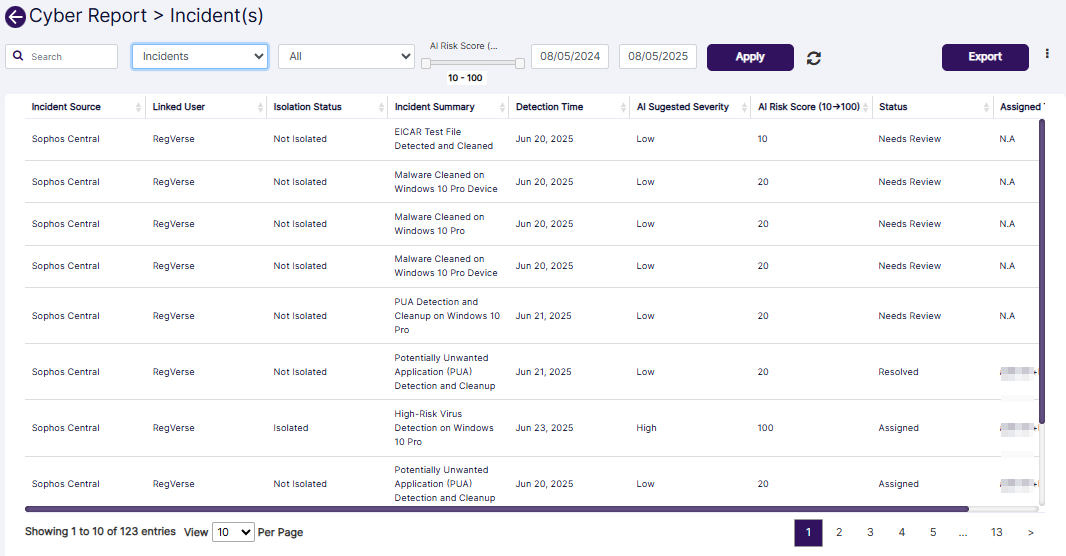Open the three-dot more options menu

coord(1047,54)
